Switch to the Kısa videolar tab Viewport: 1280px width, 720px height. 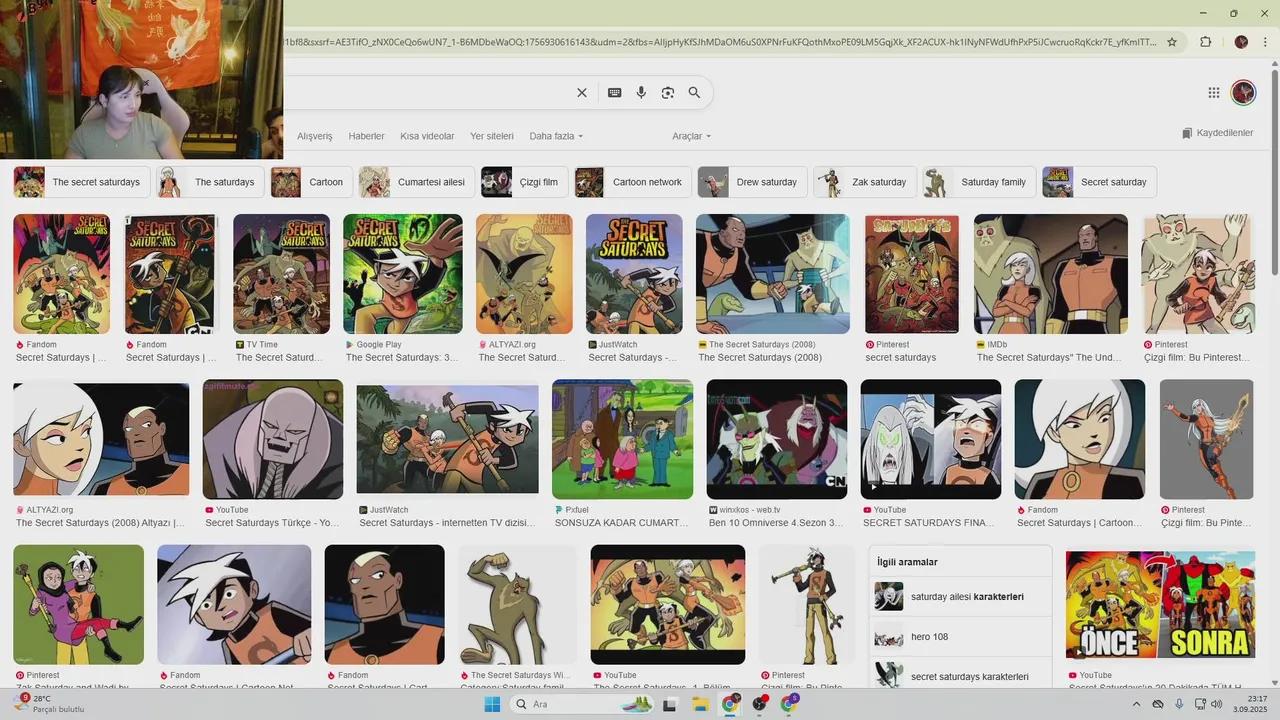coord(427,136)
